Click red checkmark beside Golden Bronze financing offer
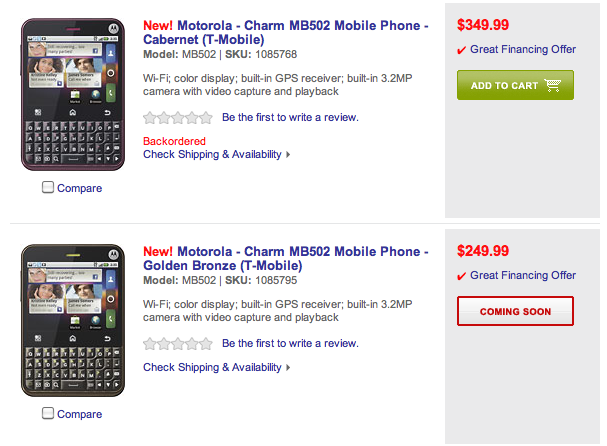Viewport: 607px width, 446px height. coord(461,276)
